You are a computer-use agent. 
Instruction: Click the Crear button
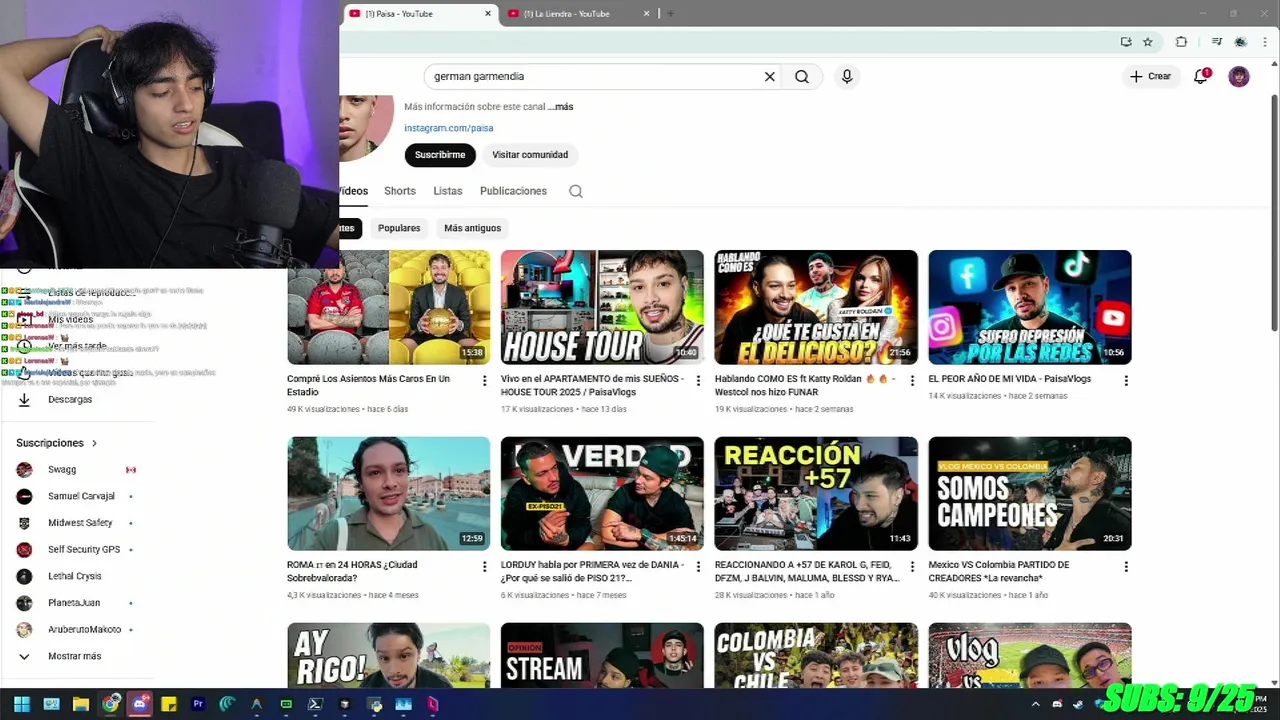click(1150, 76)
